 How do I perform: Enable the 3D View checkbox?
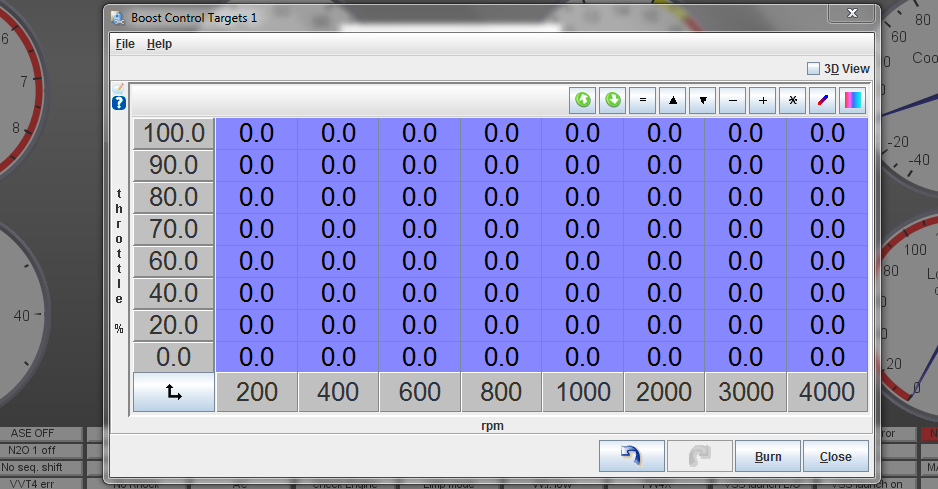813,69
